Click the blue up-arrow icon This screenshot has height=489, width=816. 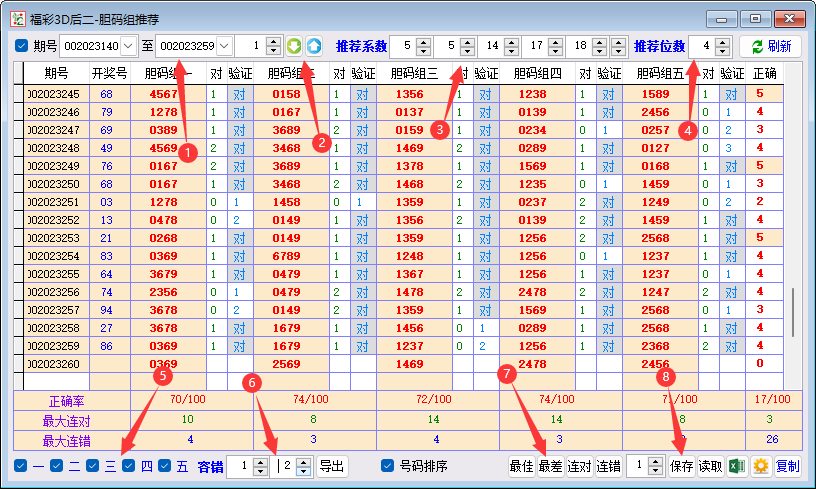[314, 46]
